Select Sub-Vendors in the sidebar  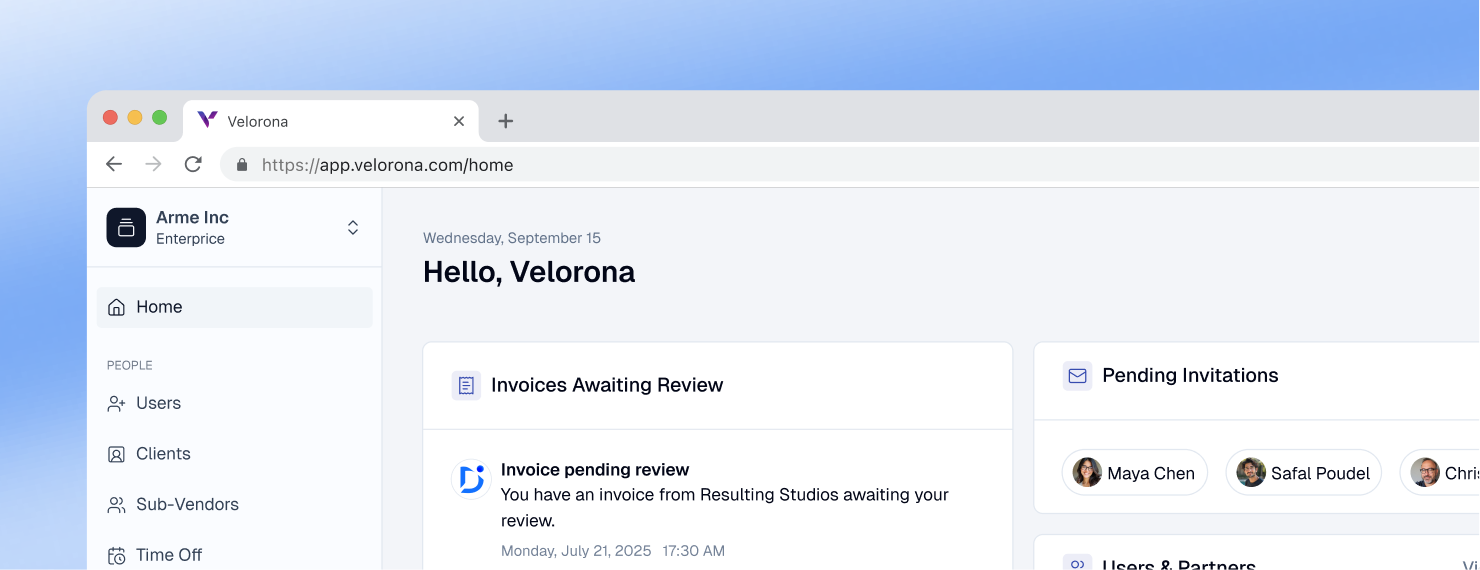[x=186, y=505]
